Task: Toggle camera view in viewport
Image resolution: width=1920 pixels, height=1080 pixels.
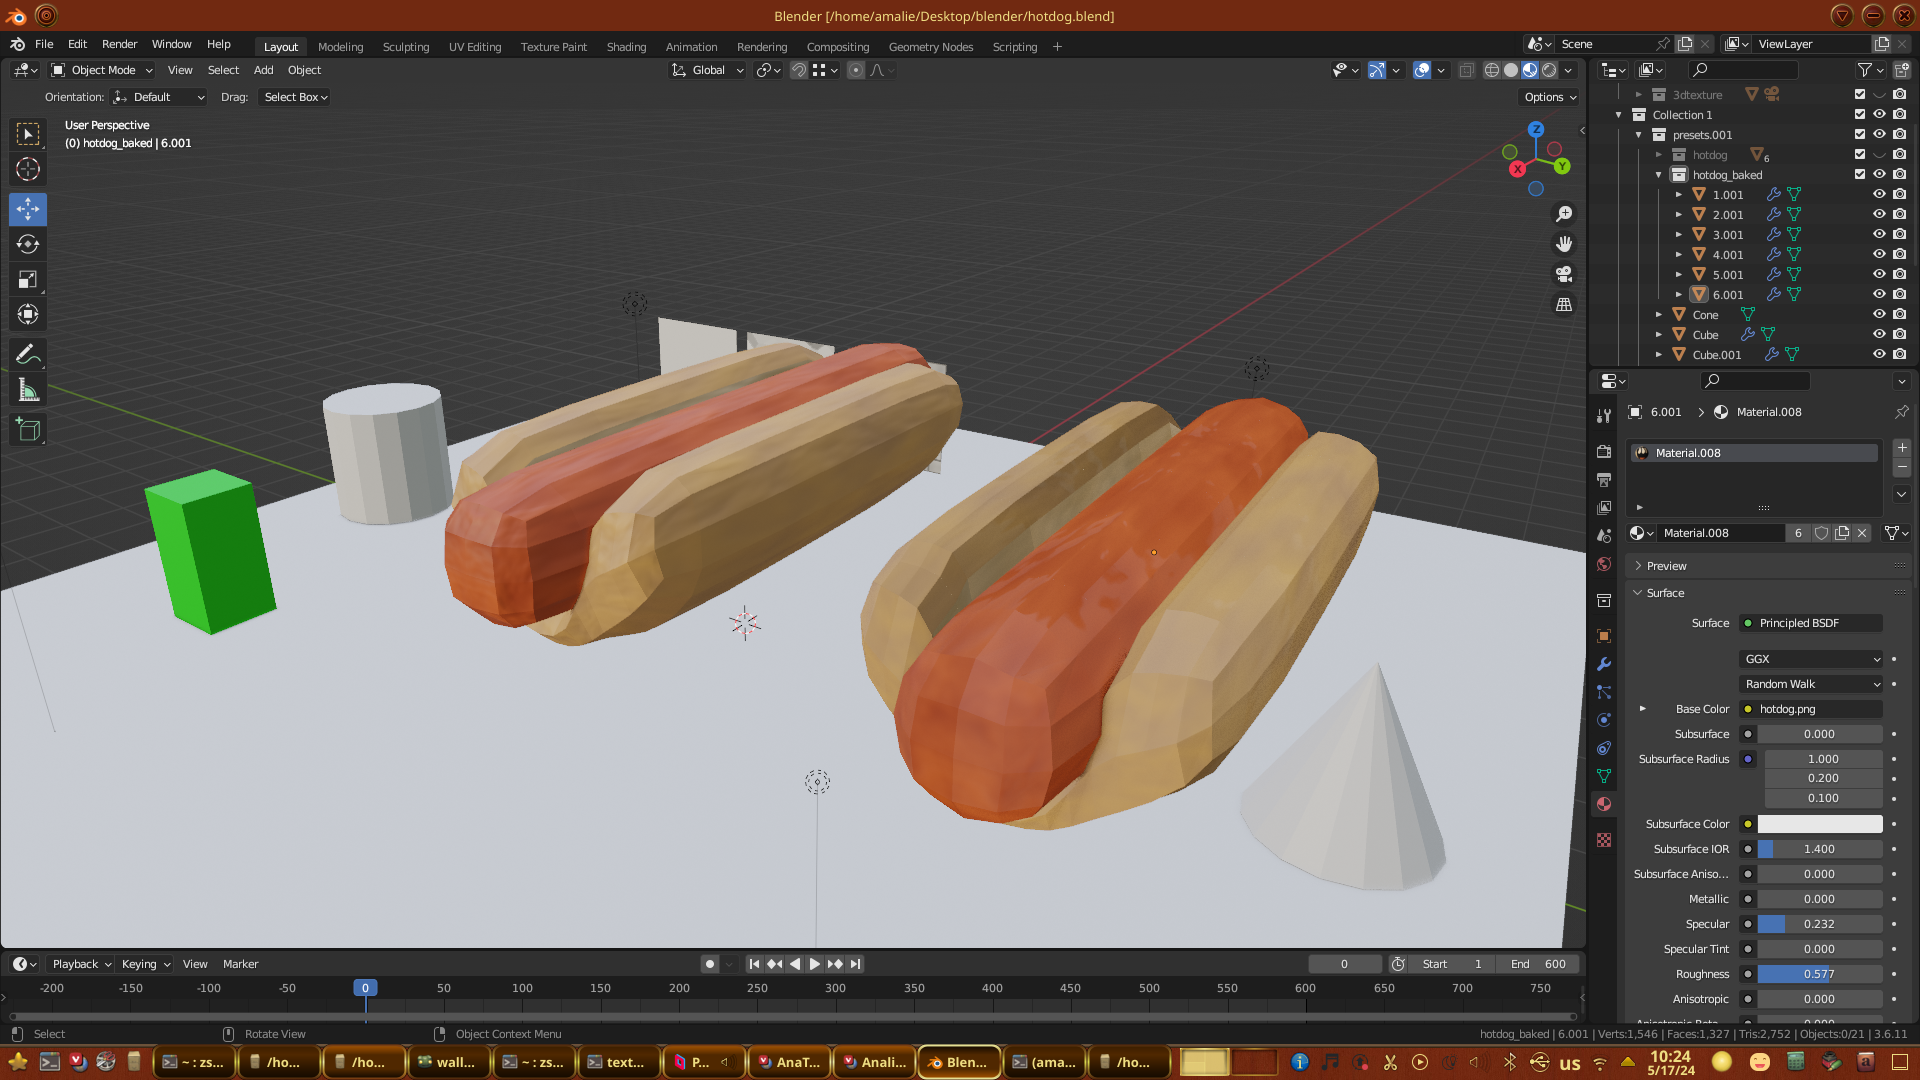Action: coord(1564,274)
